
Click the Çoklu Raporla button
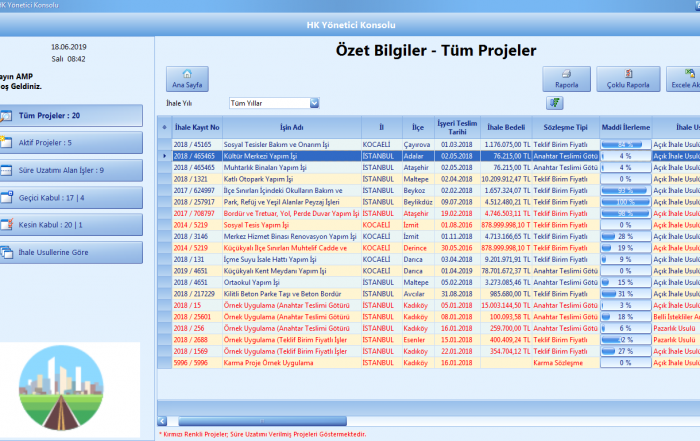627,79
